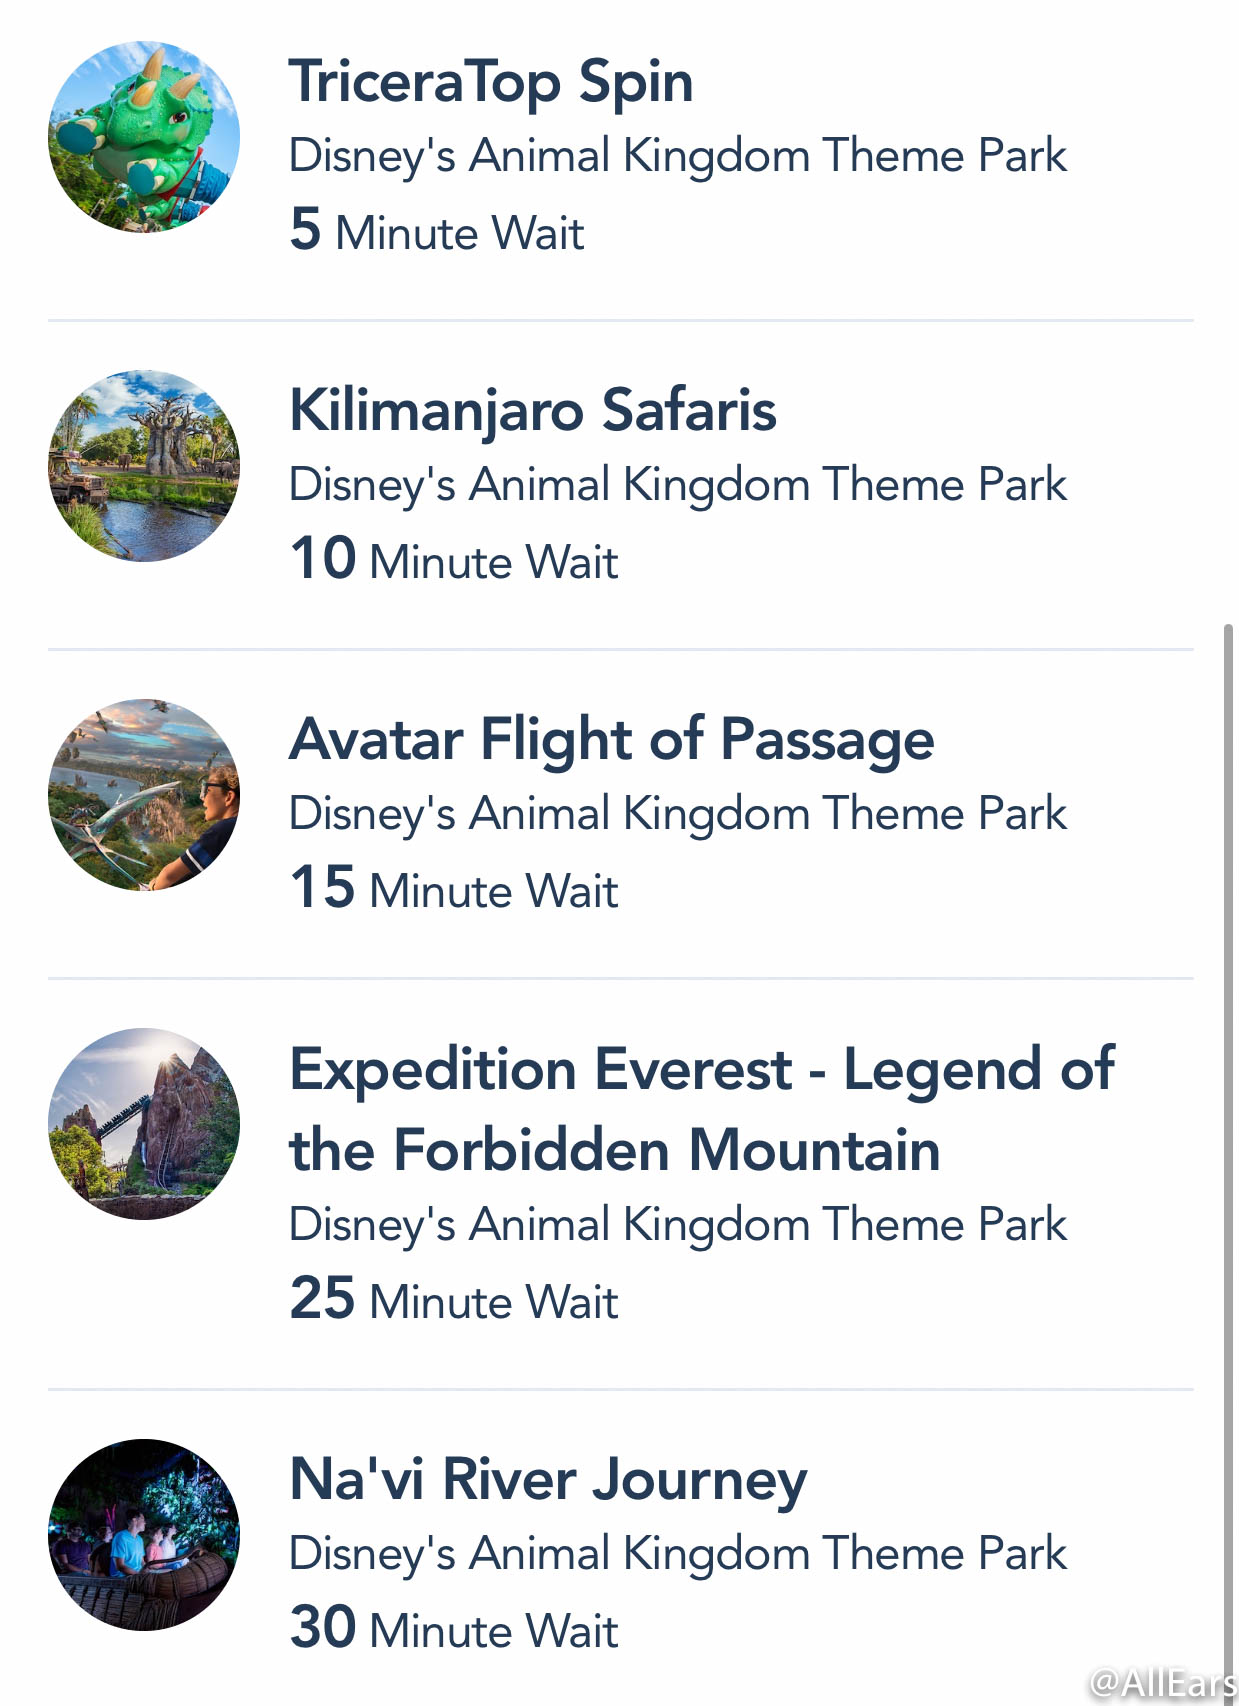
Task: Tap the Avatar Flight of Passage thumbnail
Action: [144, 795]
